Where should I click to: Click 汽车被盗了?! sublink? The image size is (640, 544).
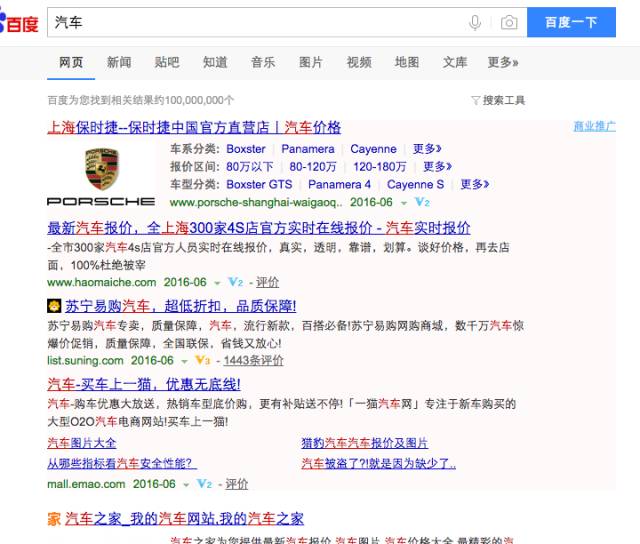(378, 464)
